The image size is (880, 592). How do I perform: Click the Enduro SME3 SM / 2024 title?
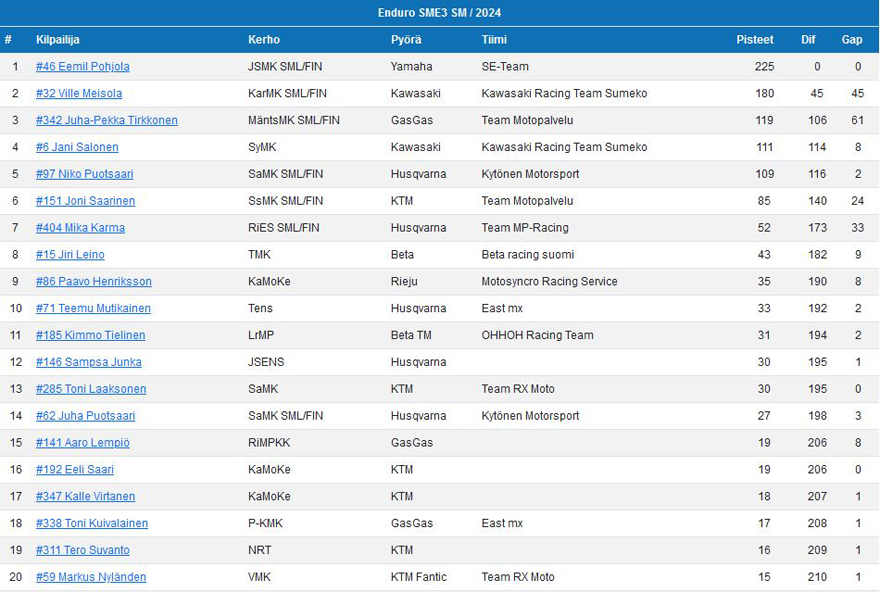tap(439, 12)
